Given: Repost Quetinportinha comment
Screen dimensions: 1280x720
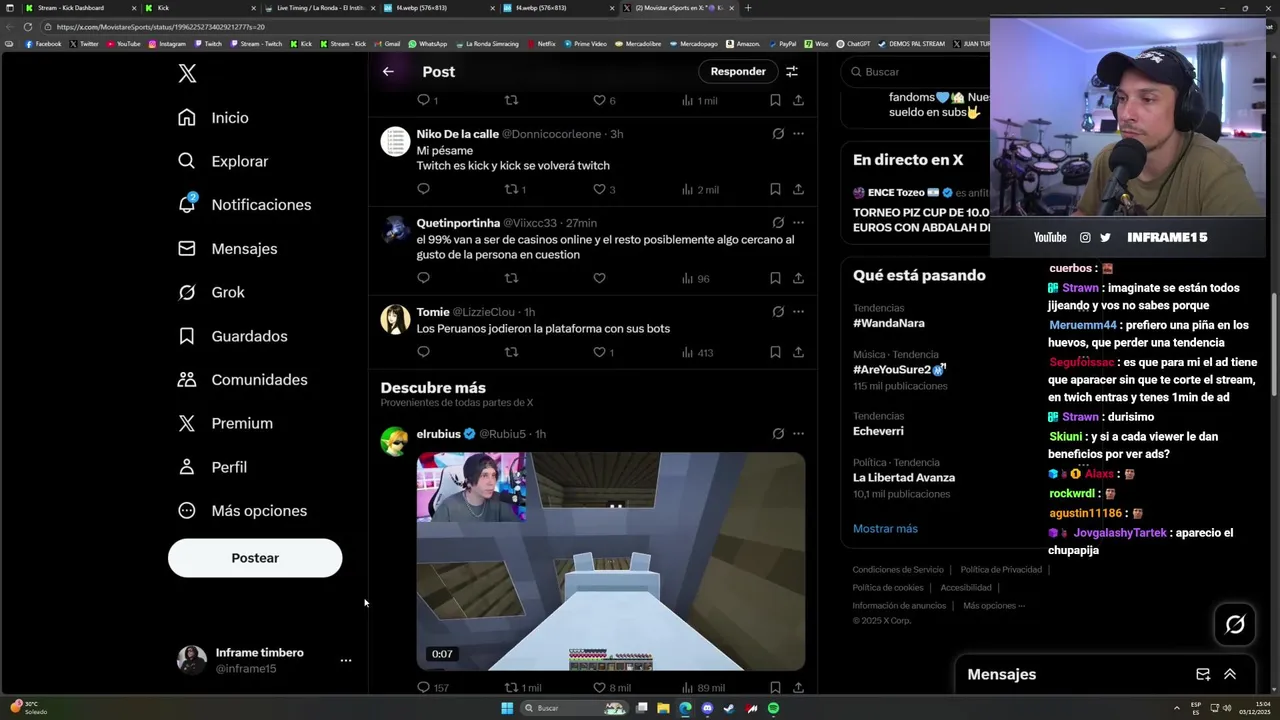Looking at the screenshot, I should coord(511,278).
